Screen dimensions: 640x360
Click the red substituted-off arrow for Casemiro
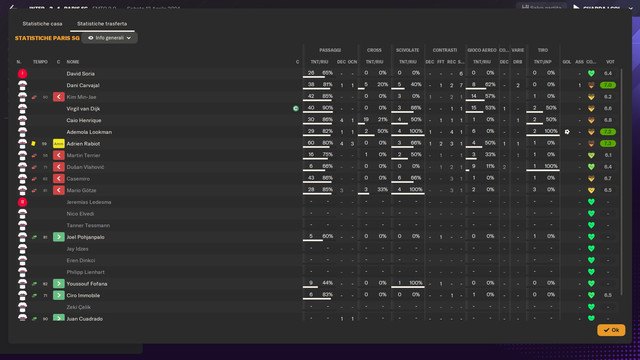pos(59,179)
